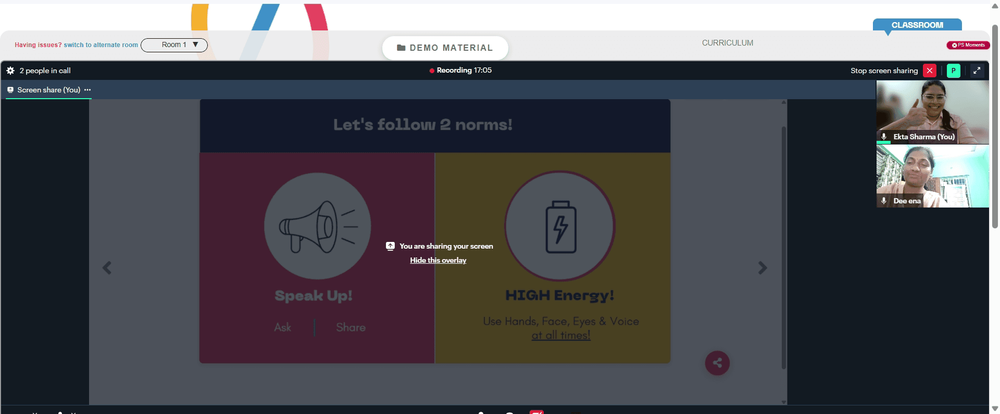Click the battery High Energy icon
1000x414 pixels.
[x=560, y=226]
